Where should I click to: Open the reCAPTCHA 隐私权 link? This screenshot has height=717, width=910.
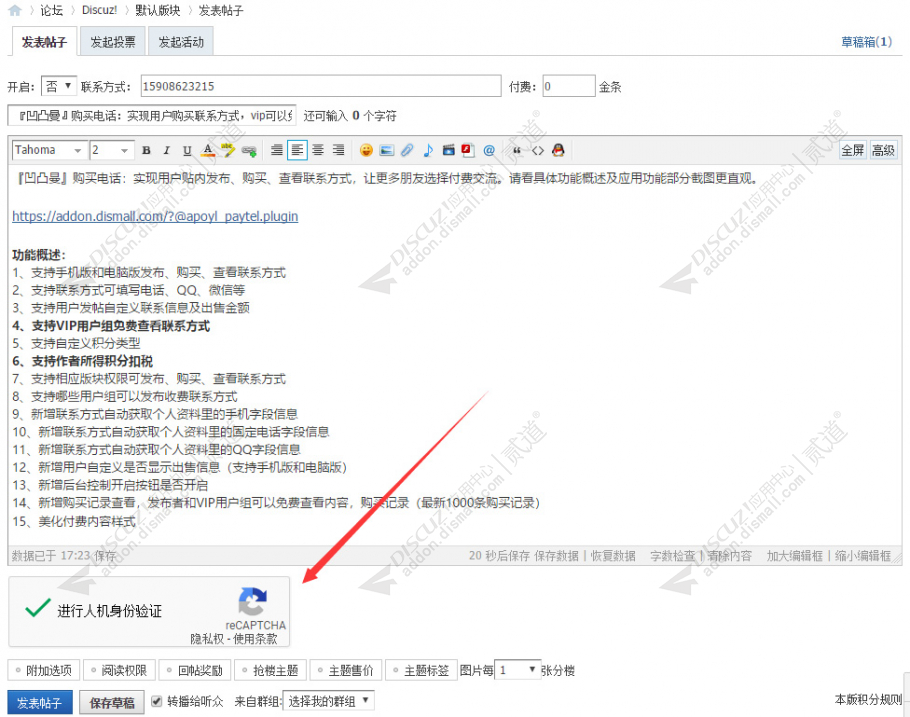207,639
